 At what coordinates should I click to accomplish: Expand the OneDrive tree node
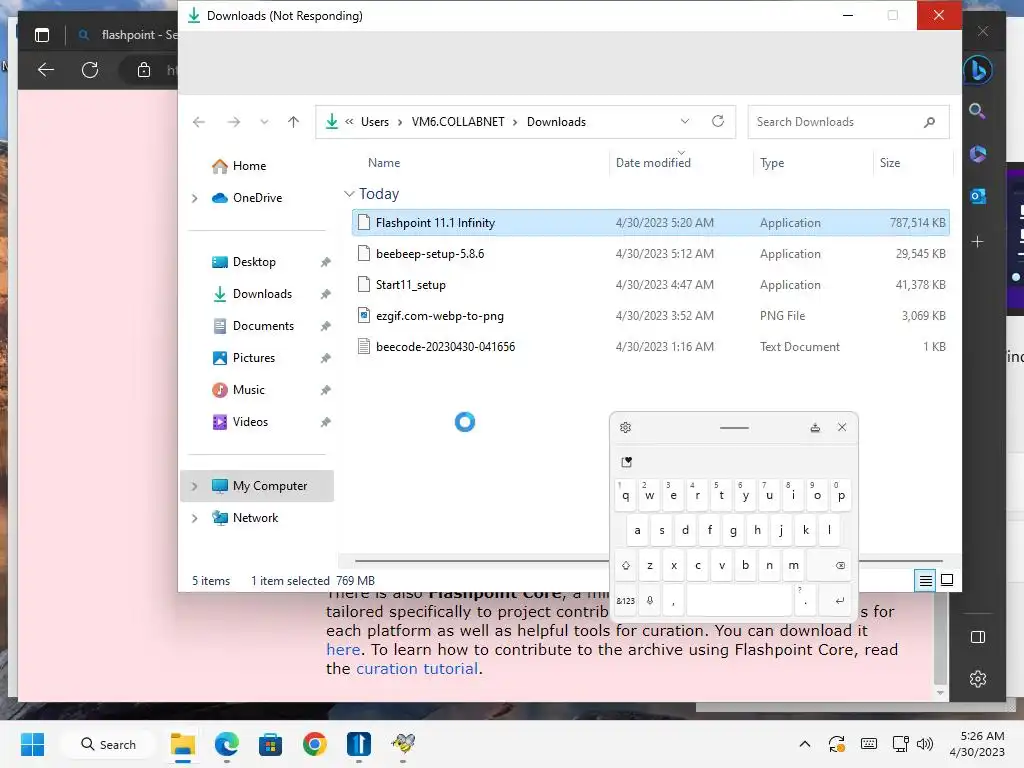click(x=195, y=198)
